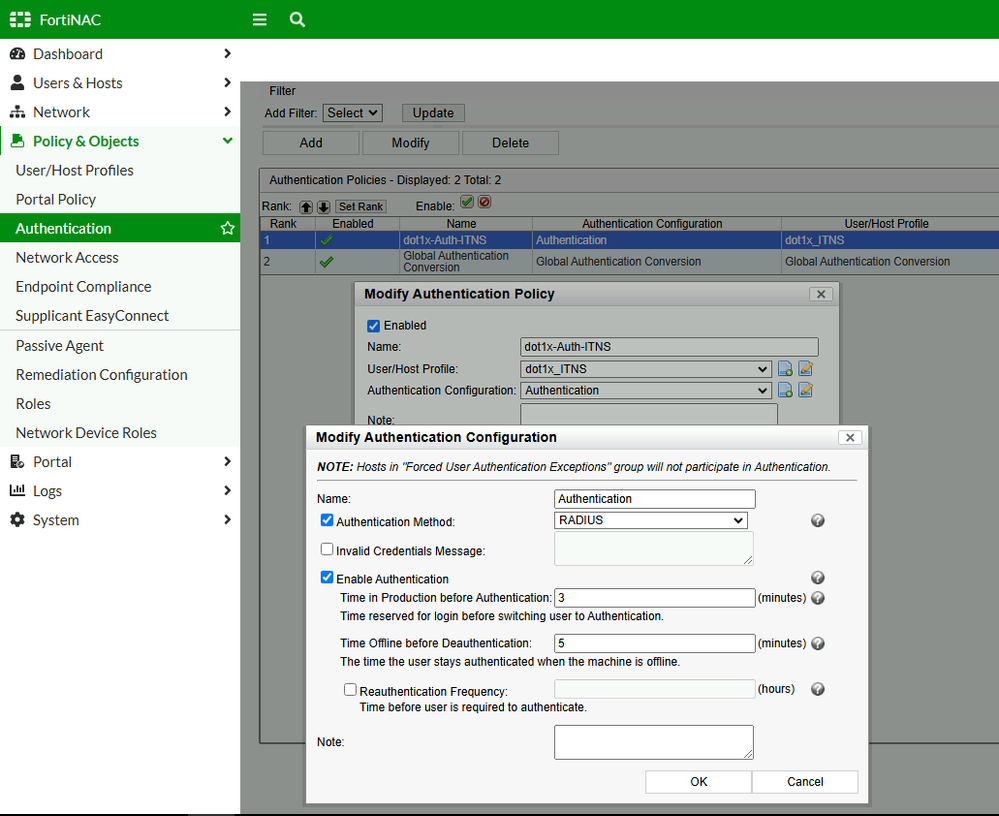Viewport: 999px width, 816px height.
Task: Open the Add Filter Select dropdown
Action: 352,113
